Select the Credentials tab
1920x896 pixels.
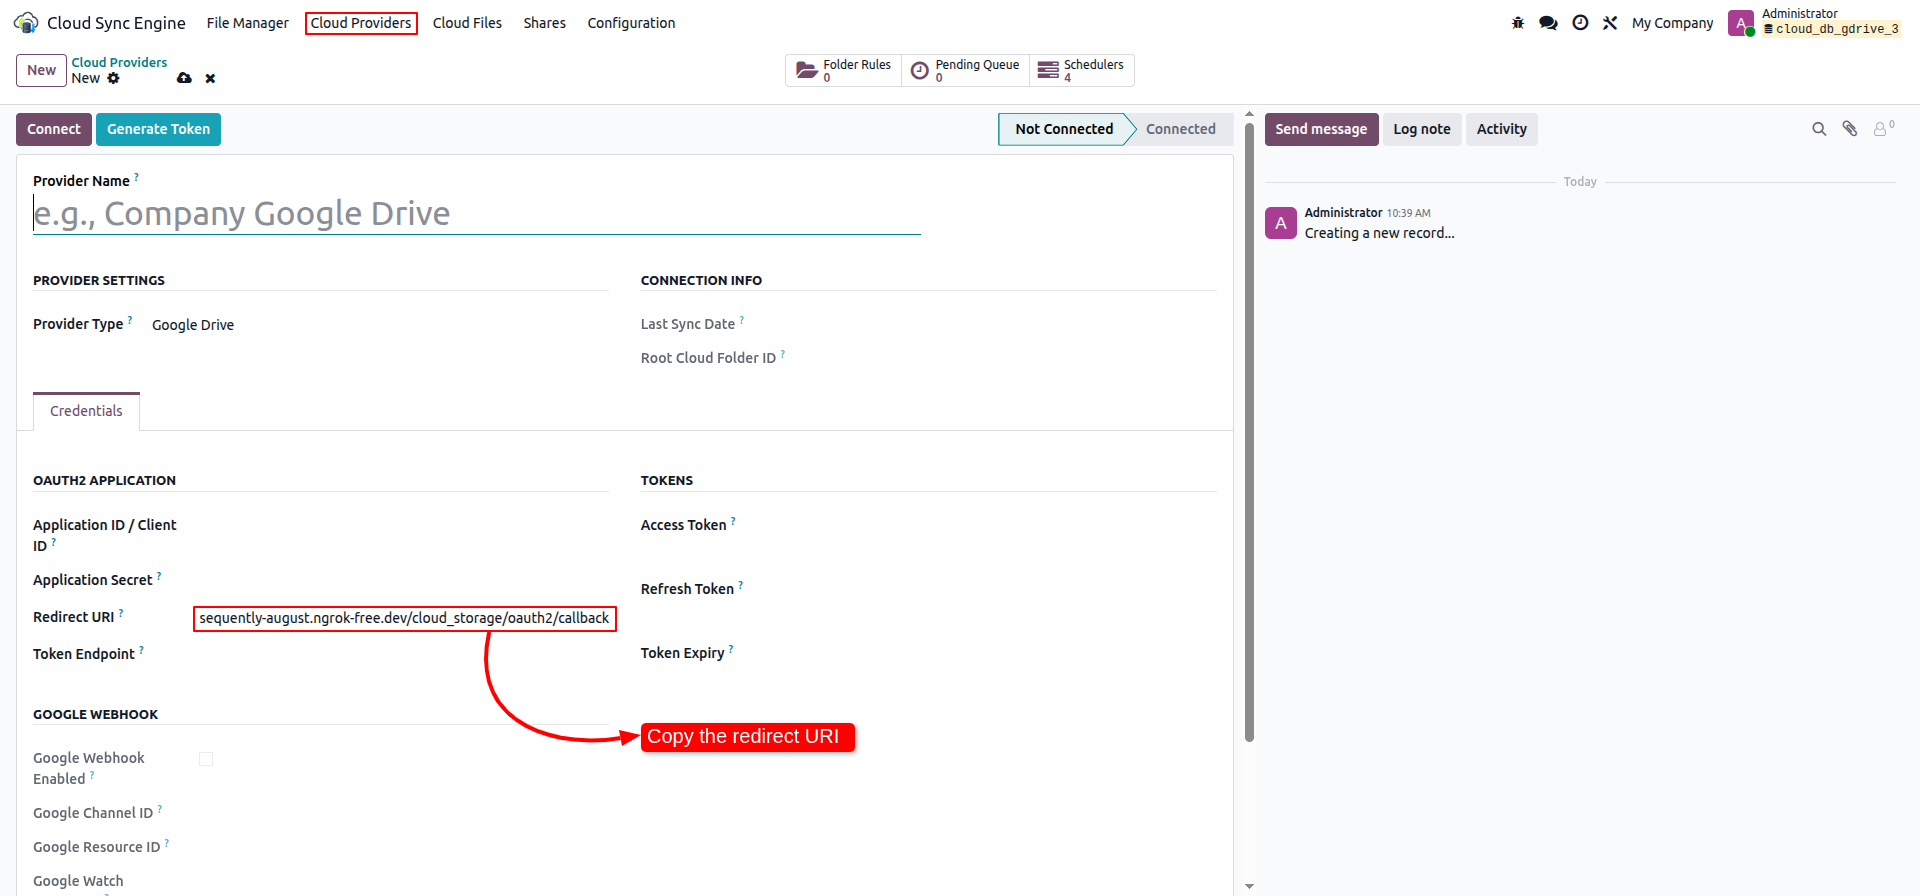coord(86,411)
